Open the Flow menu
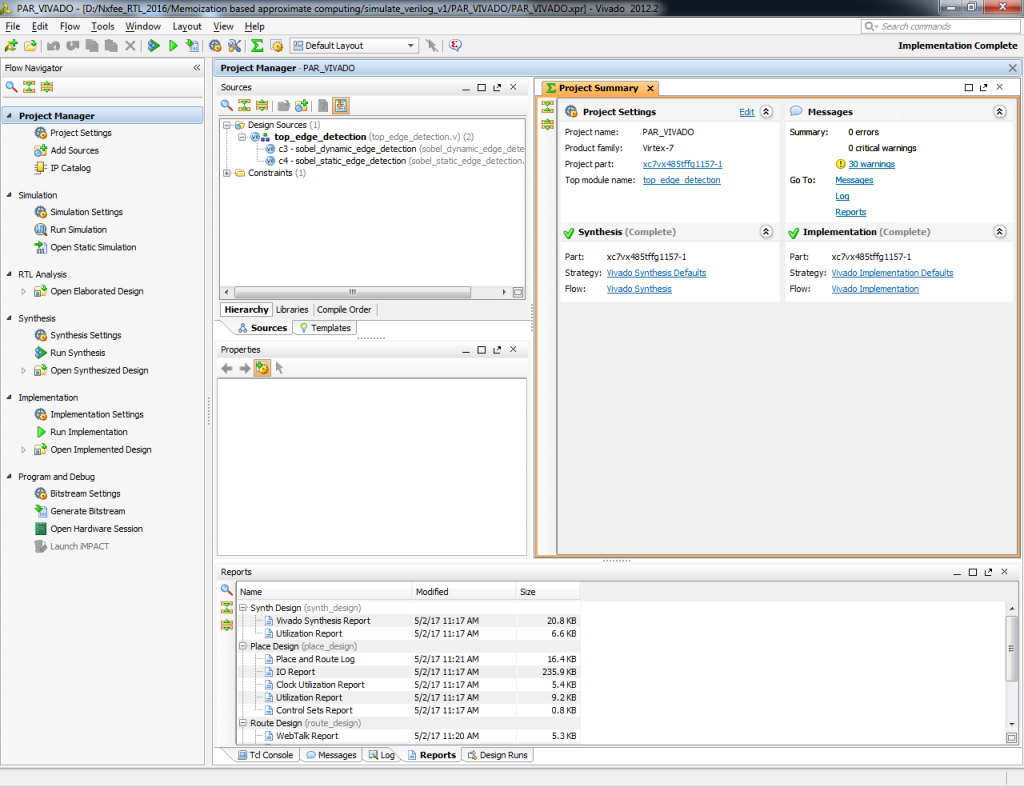This screenshot has width=1024, height=787. tap(70, 26)
